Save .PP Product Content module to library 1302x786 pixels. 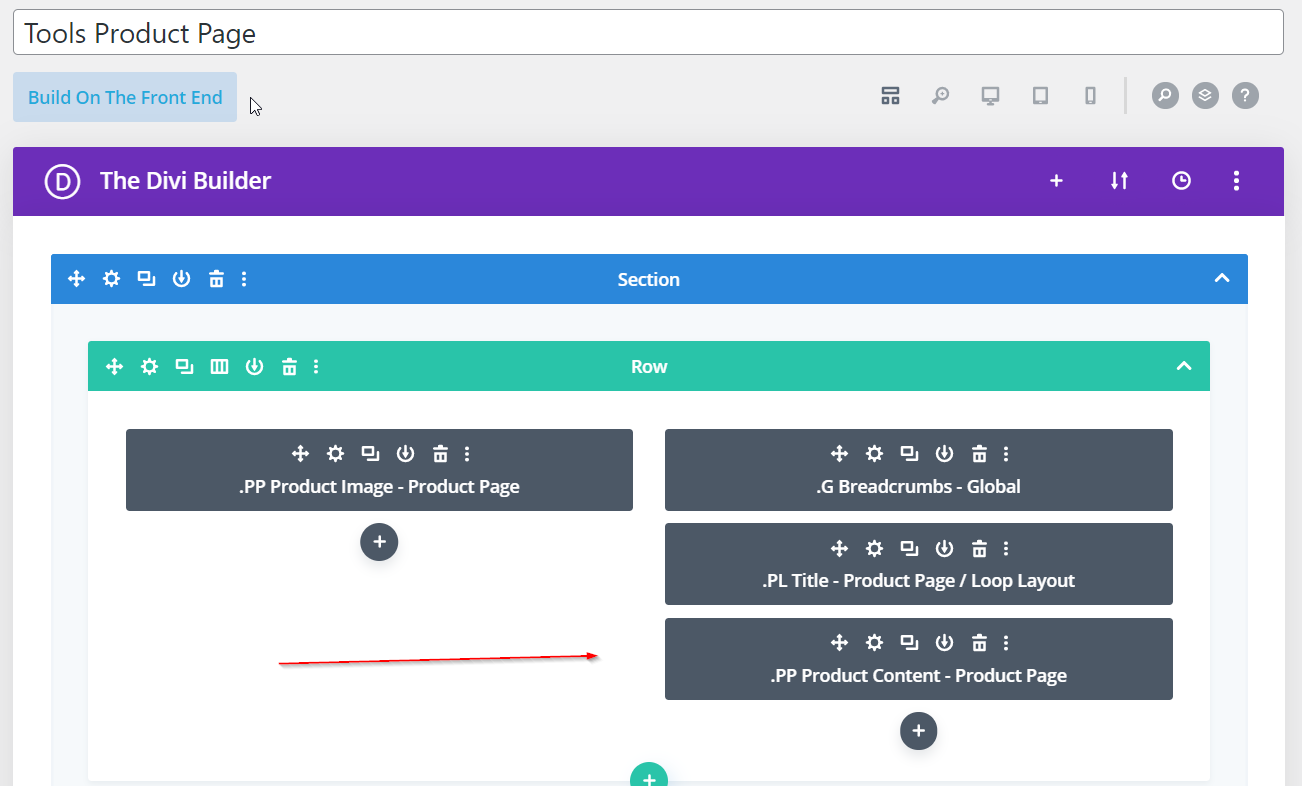(944, 642)
